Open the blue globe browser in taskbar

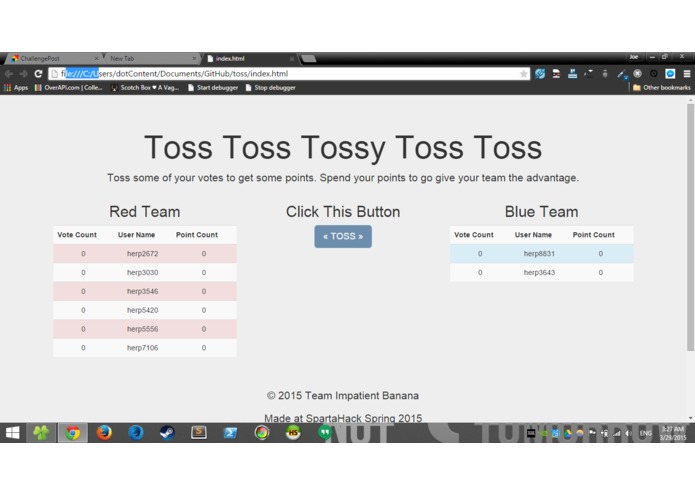[x=136, y=433]
